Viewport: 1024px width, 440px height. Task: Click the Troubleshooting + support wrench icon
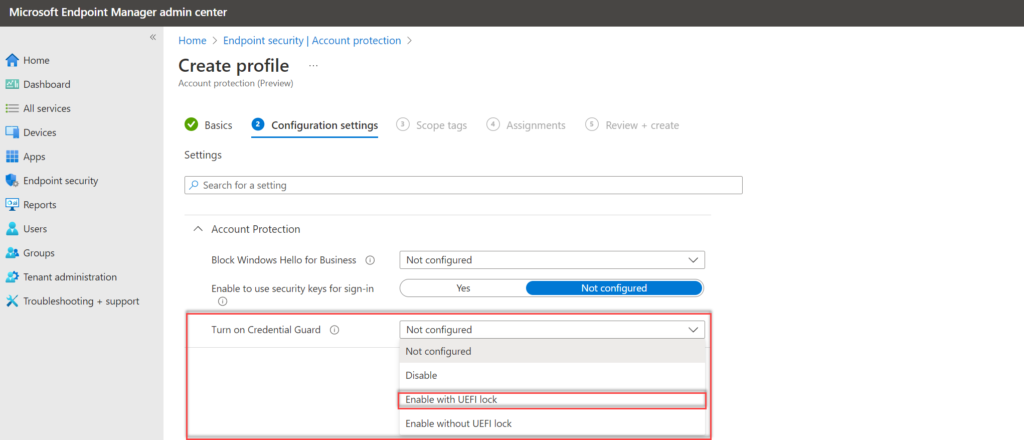pos(12,301)
